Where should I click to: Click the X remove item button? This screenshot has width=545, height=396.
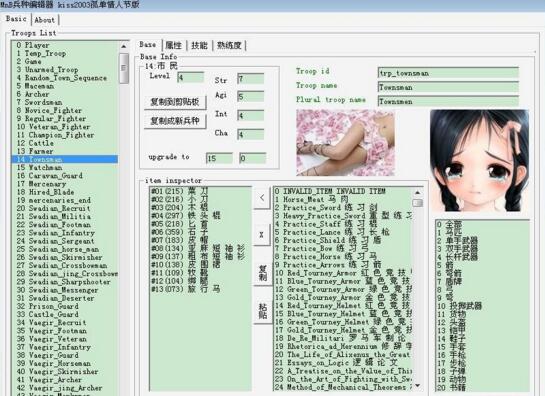262,235
